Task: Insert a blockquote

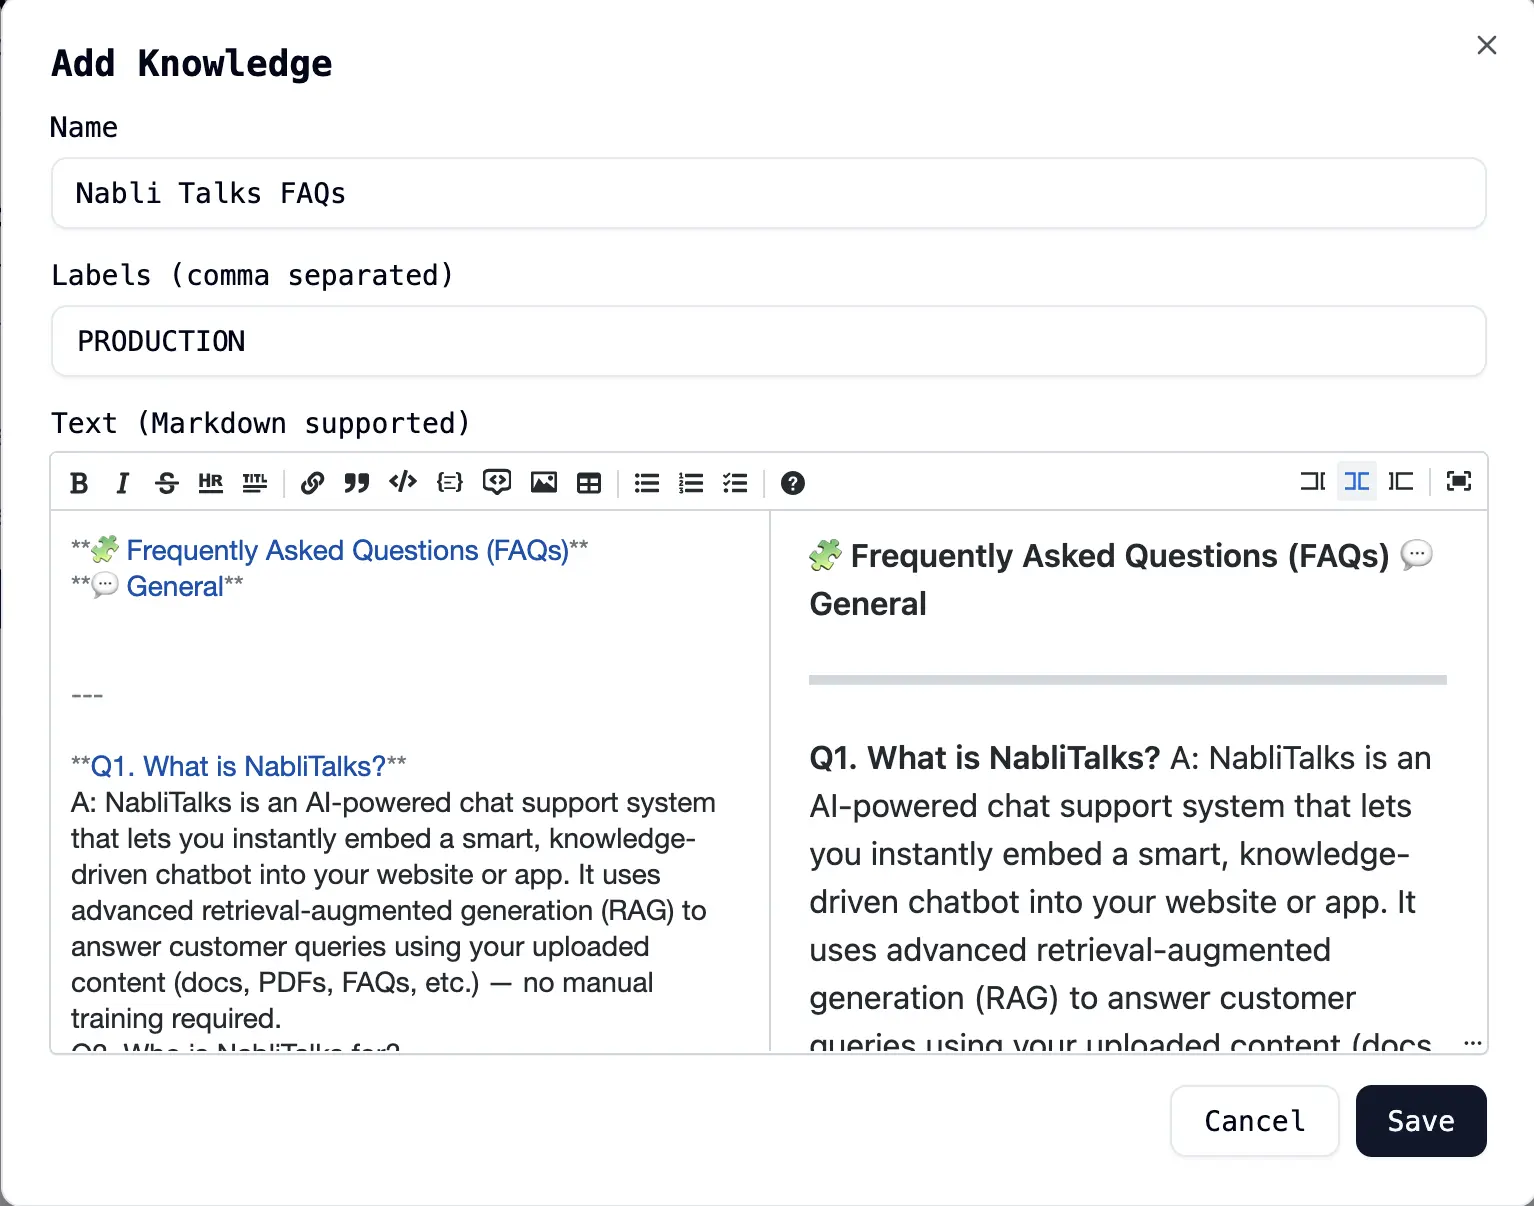Action: tap(357, 483)
